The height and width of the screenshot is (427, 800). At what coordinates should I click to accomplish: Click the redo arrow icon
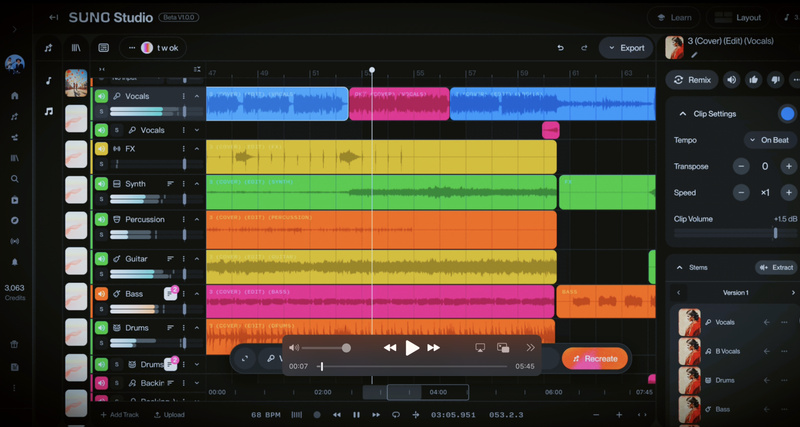tap(583, 47)
